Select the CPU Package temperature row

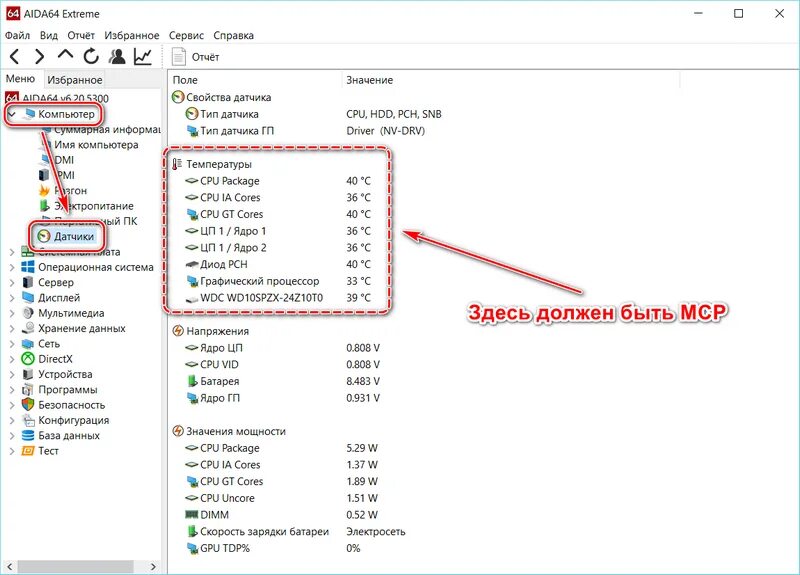(x=279, y=181)
